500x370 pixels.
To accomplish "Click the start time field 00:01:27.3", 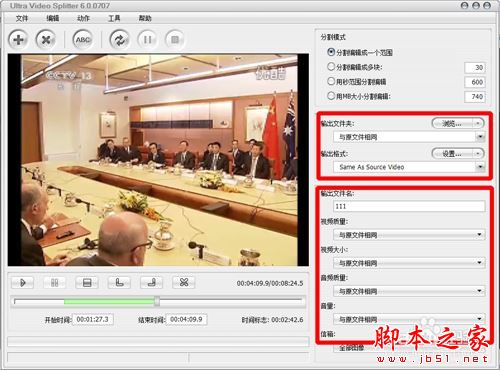I will [93, 319].
